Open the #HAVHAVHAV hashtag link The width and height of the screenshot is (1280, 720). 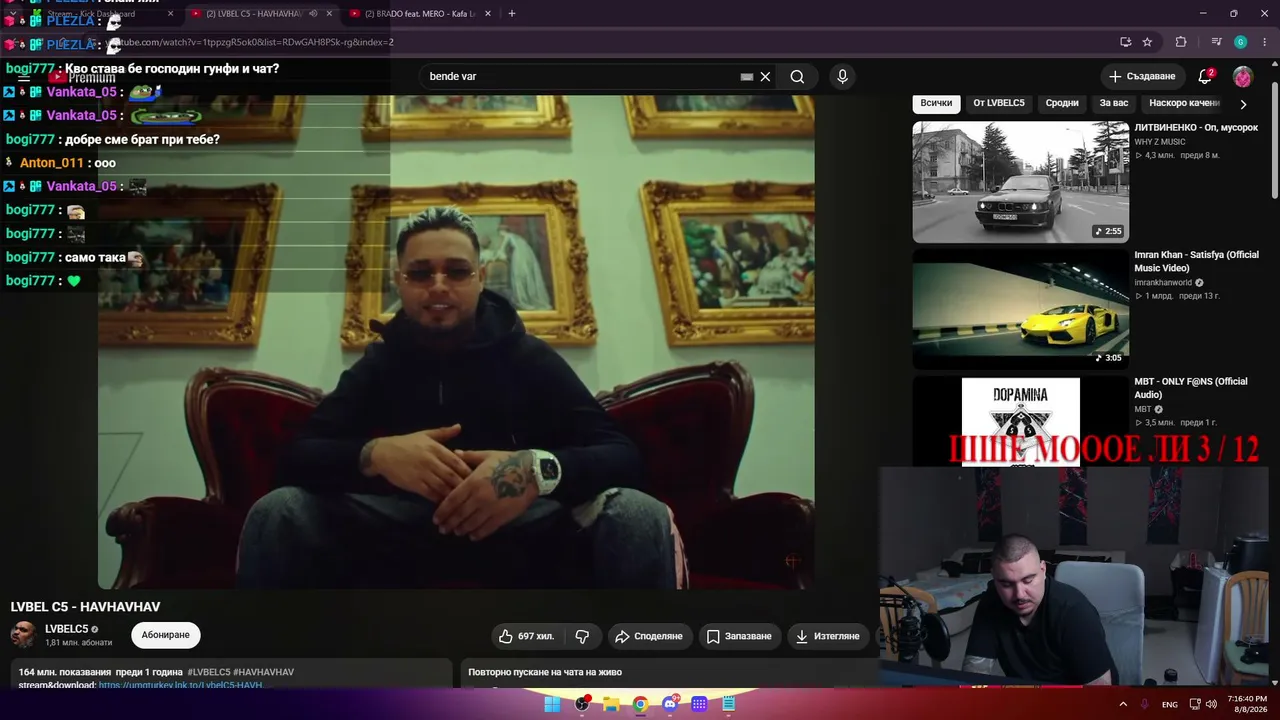point(264,672)
